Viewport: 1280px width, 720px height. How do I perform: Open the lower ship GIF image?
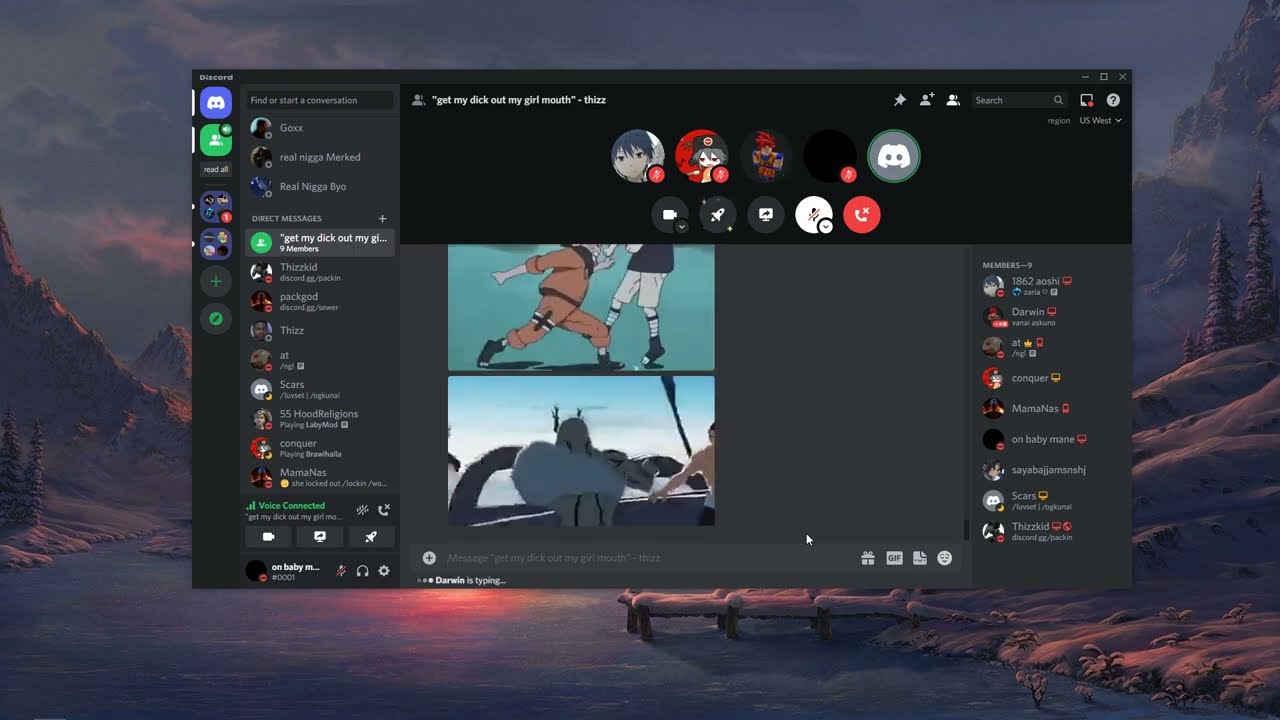pyautogui.click(x=581, y=451)
